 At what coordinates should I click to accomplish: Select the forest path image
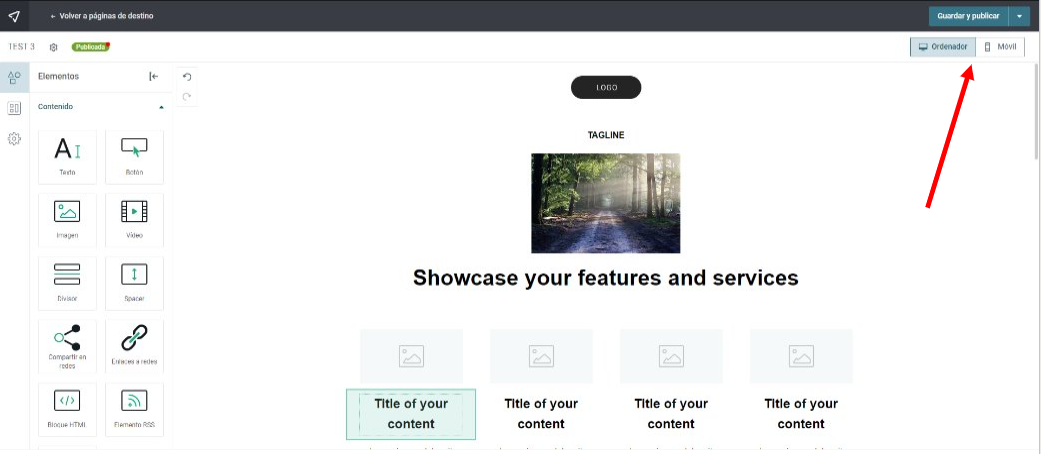click(605, 203)
